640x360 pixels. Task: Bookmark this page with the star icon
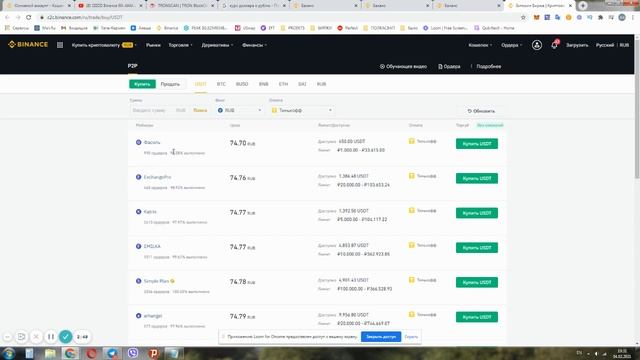[523, 17]
